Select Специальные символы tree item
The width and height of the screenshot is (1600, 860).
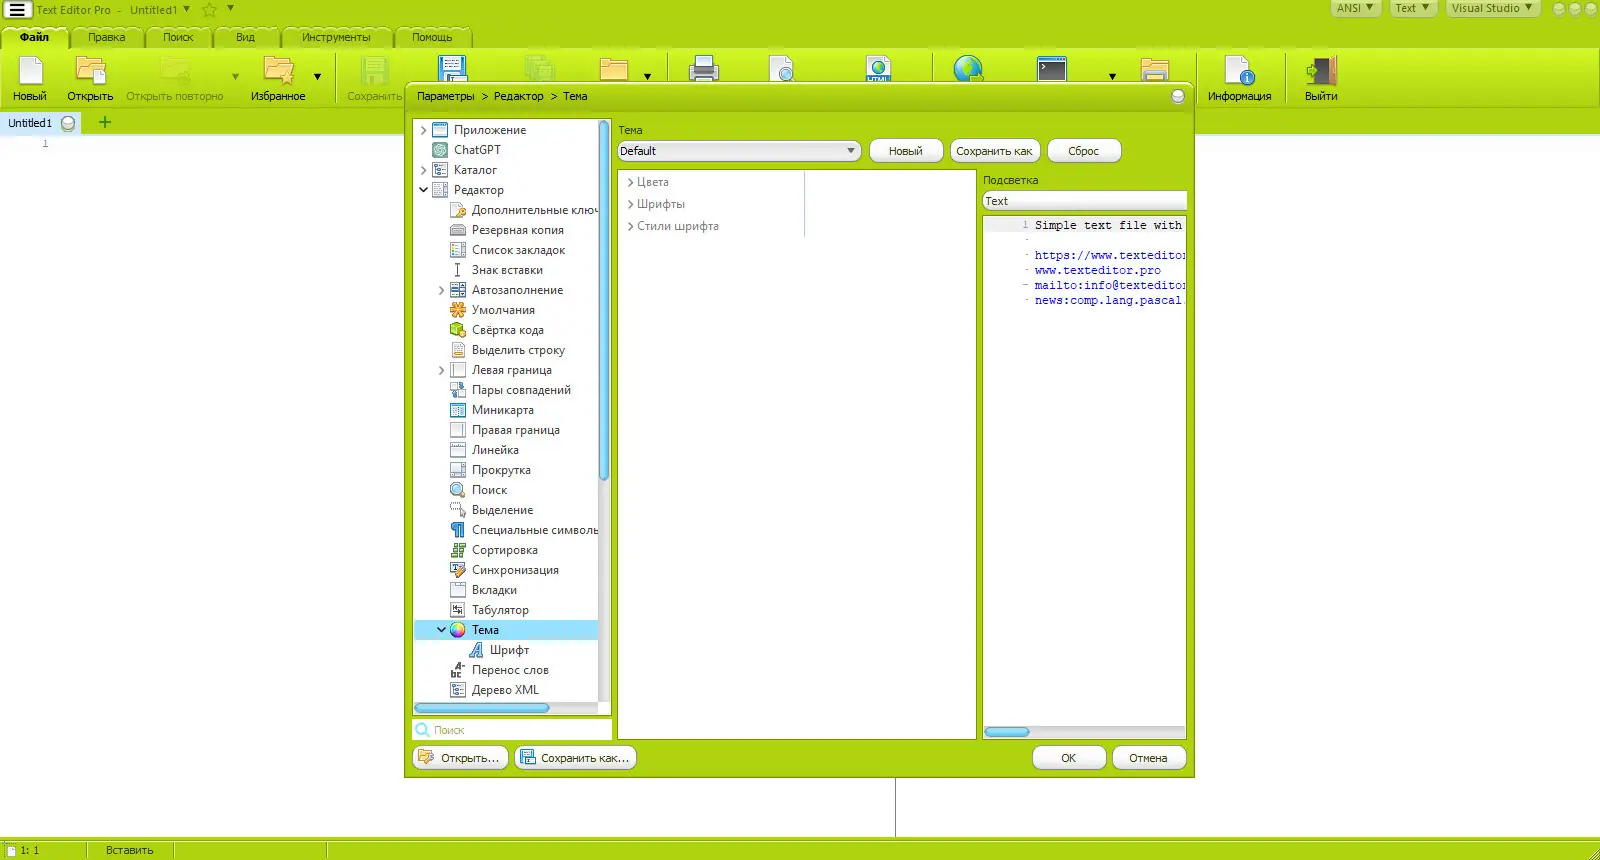click(534, 530)
